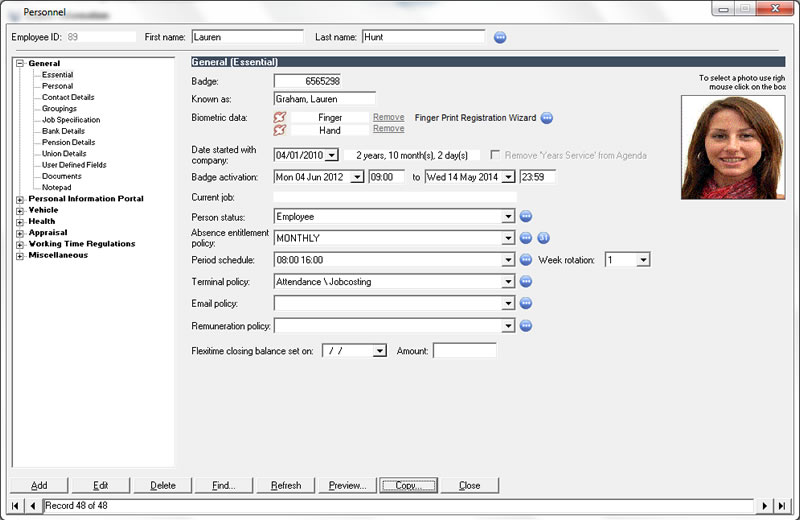Expand the Personal Information Portal tree node
The height and width of the screenshot is (520, 800).
(x=20, y=199)
